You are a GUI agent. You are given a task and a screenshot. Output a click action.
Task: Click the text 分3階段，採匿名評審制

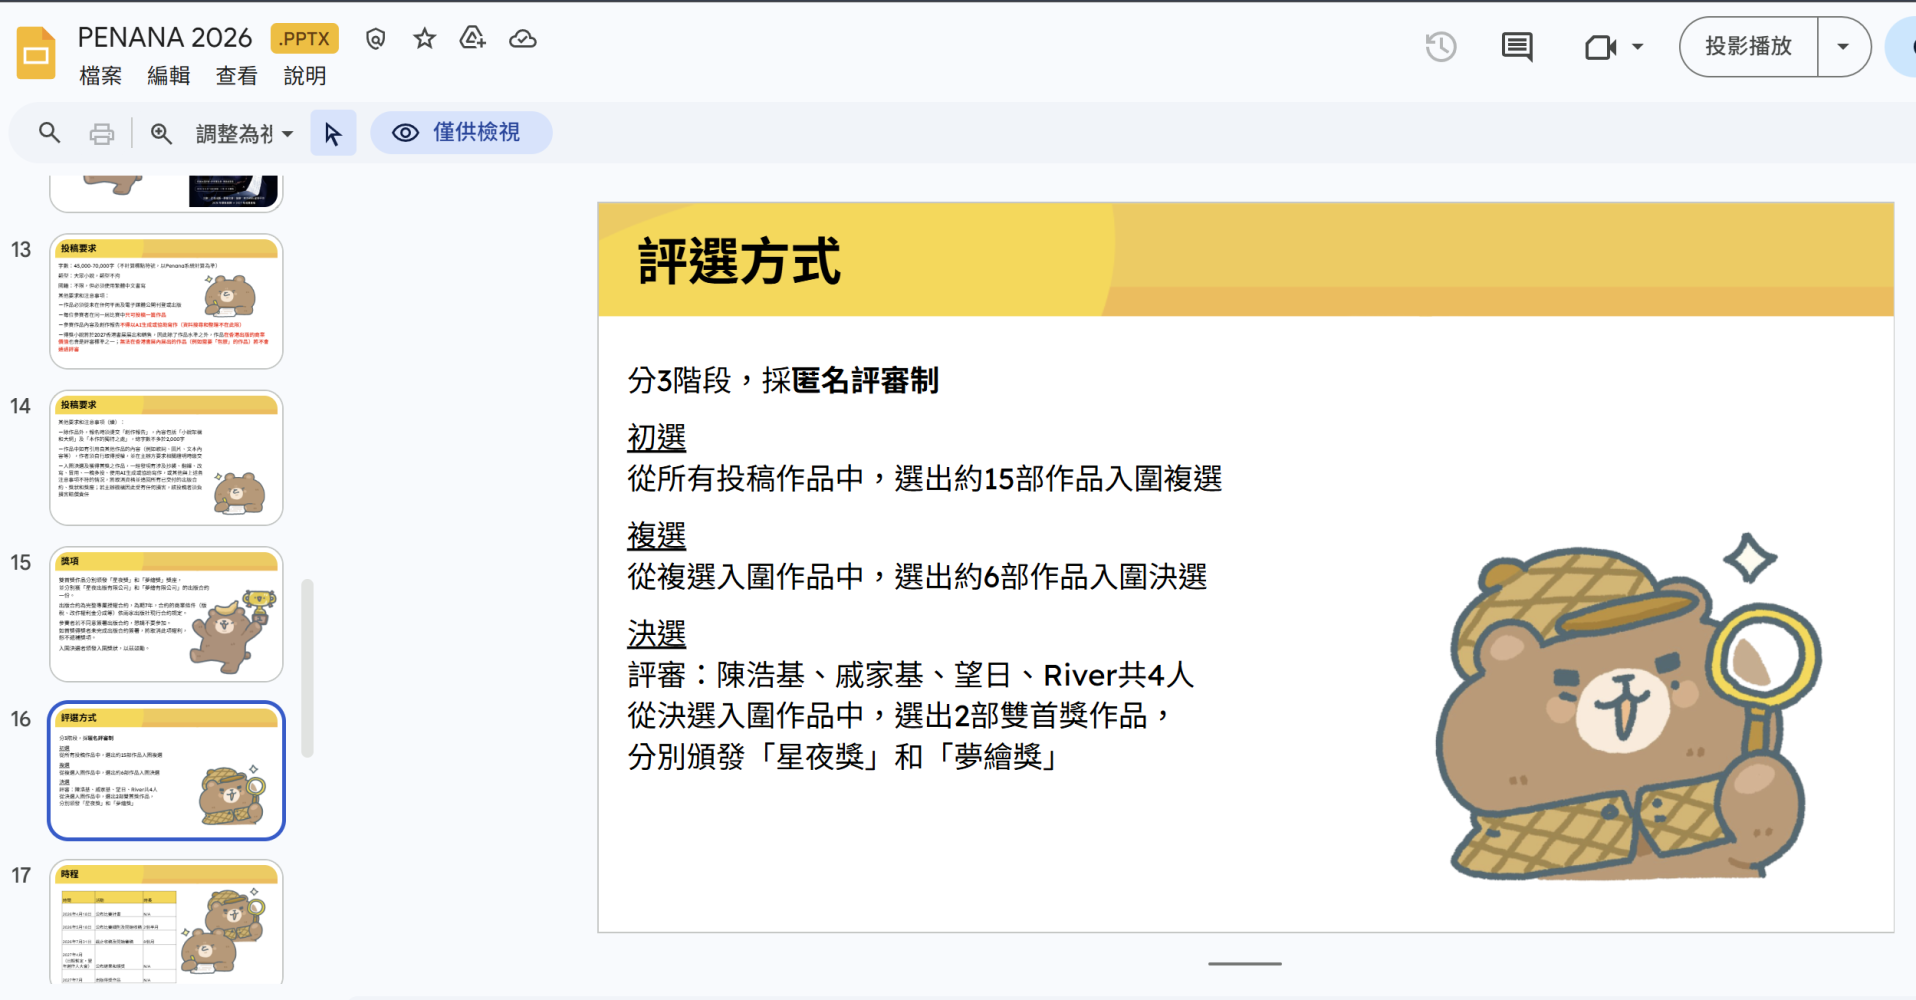tap(783, 380)
